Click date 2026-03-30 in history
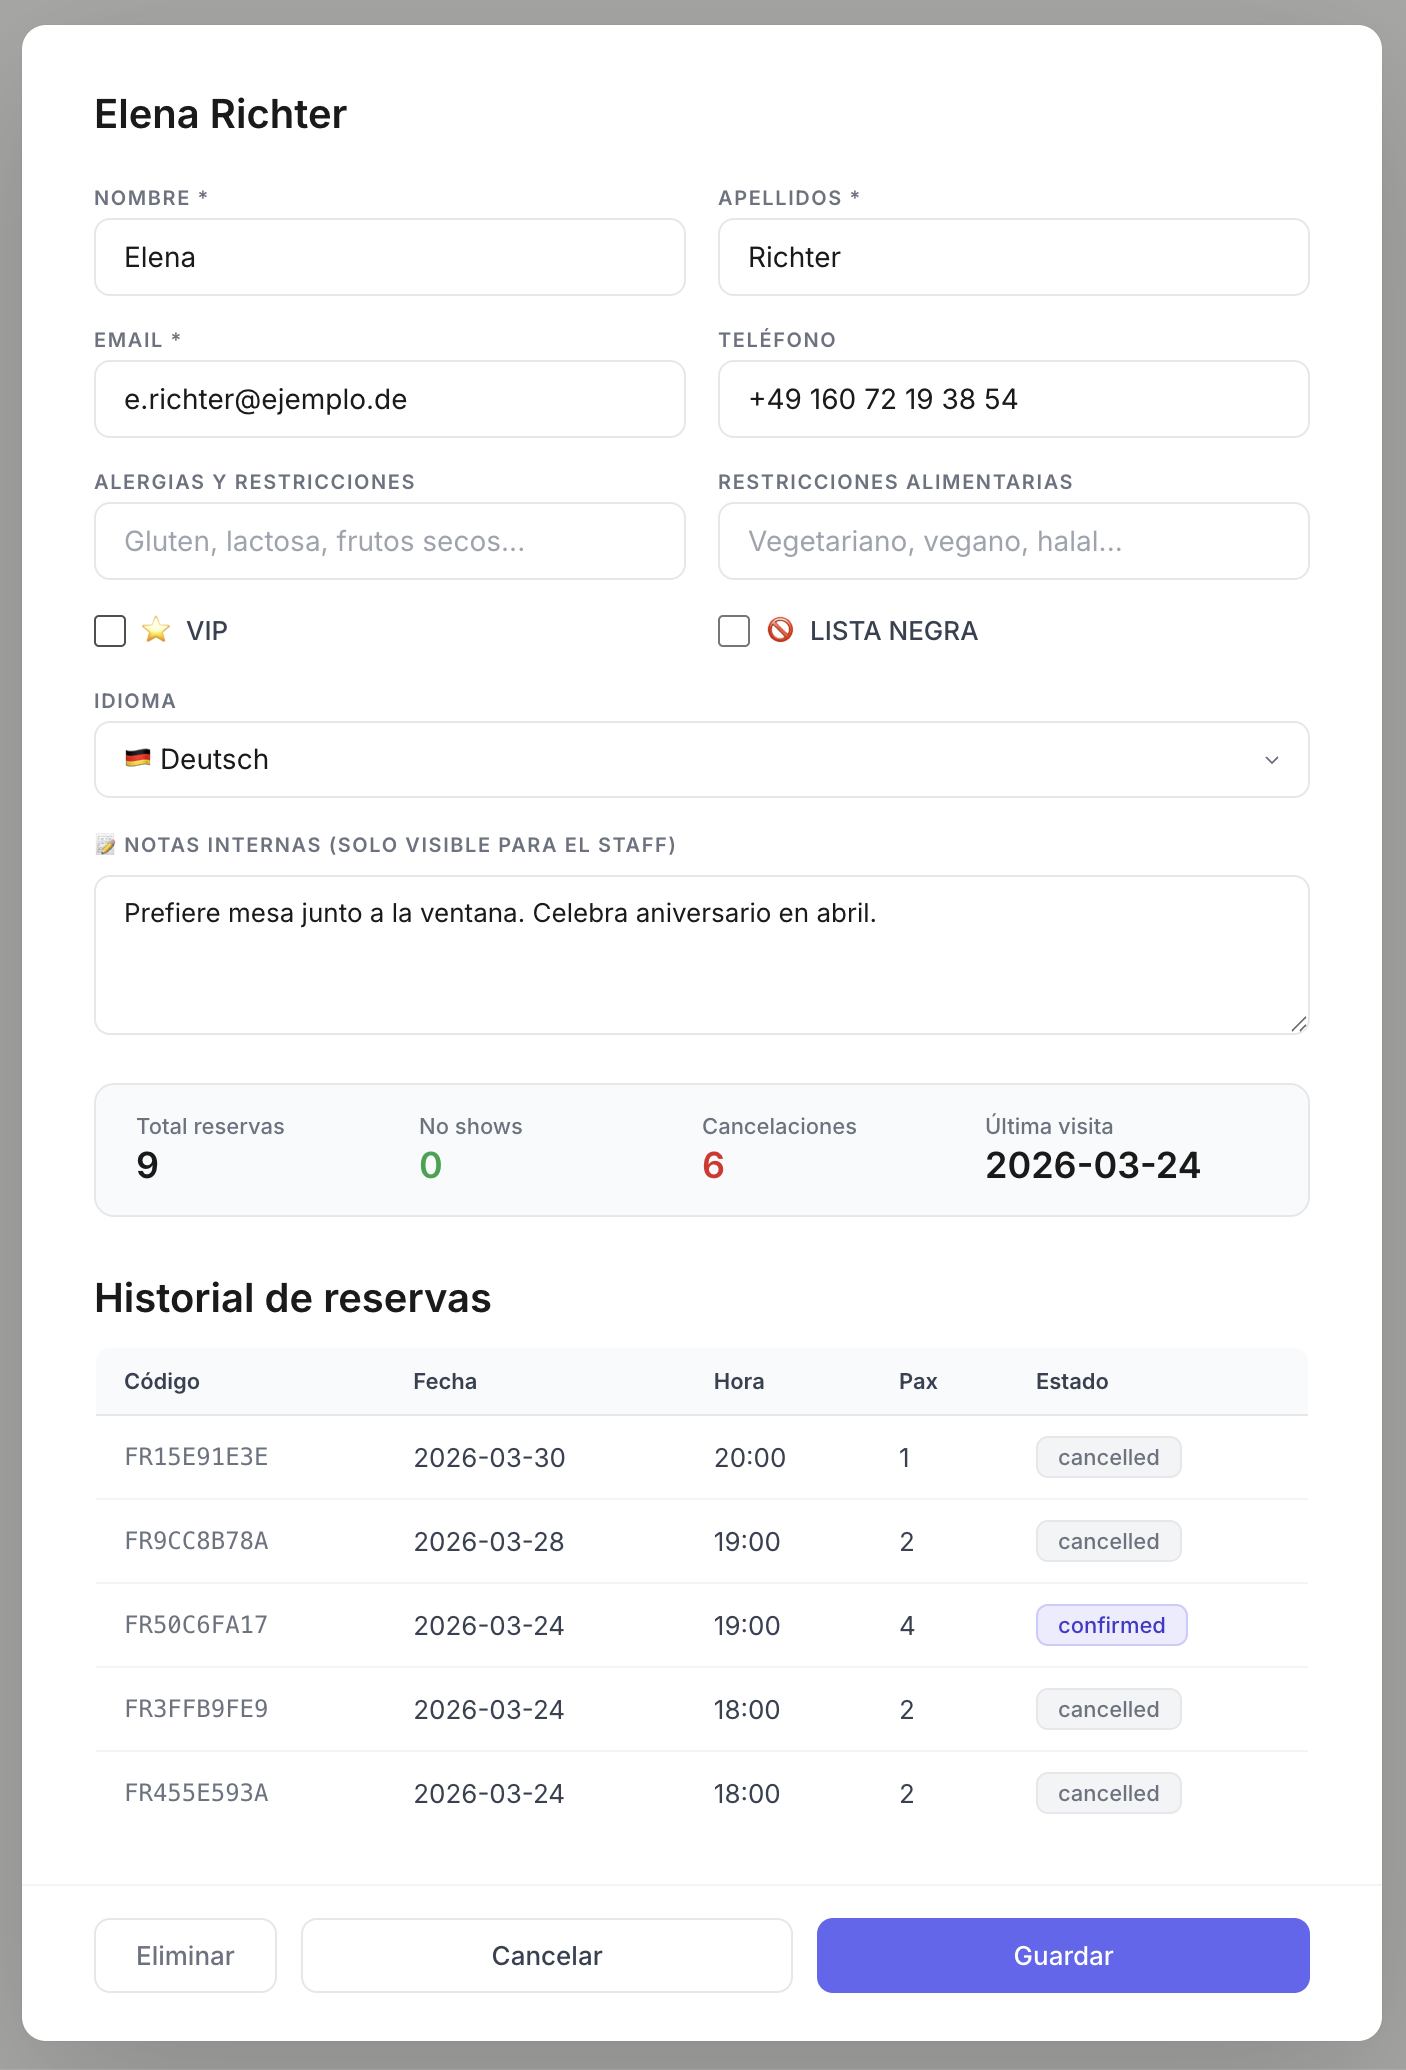The height and width of the screenshot is (2070, 1406). pyautogui.click(x=490, y=1457)
